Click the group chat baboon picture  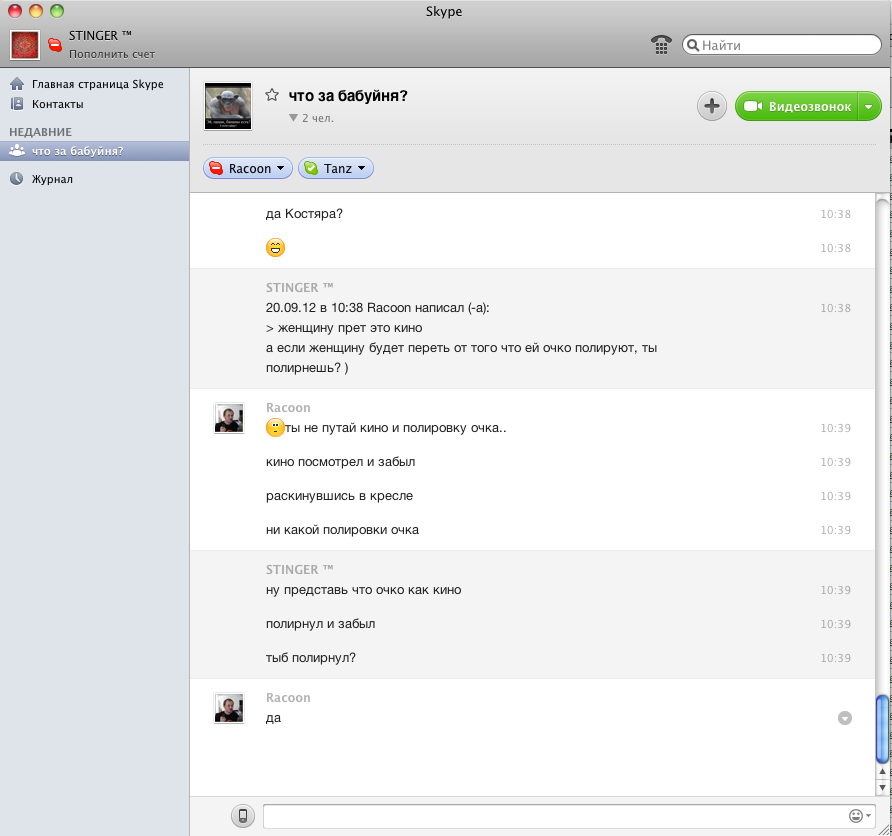[228, 106]
